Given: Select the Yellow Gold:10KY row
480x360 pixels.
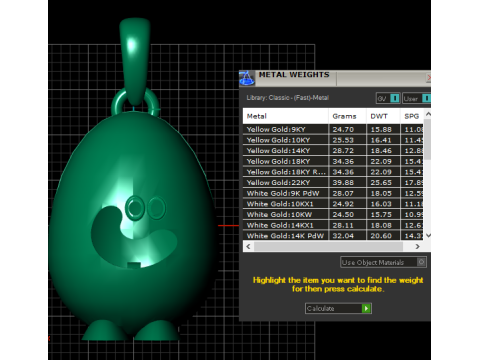Looking at the screenshot, I should (333, 140).
